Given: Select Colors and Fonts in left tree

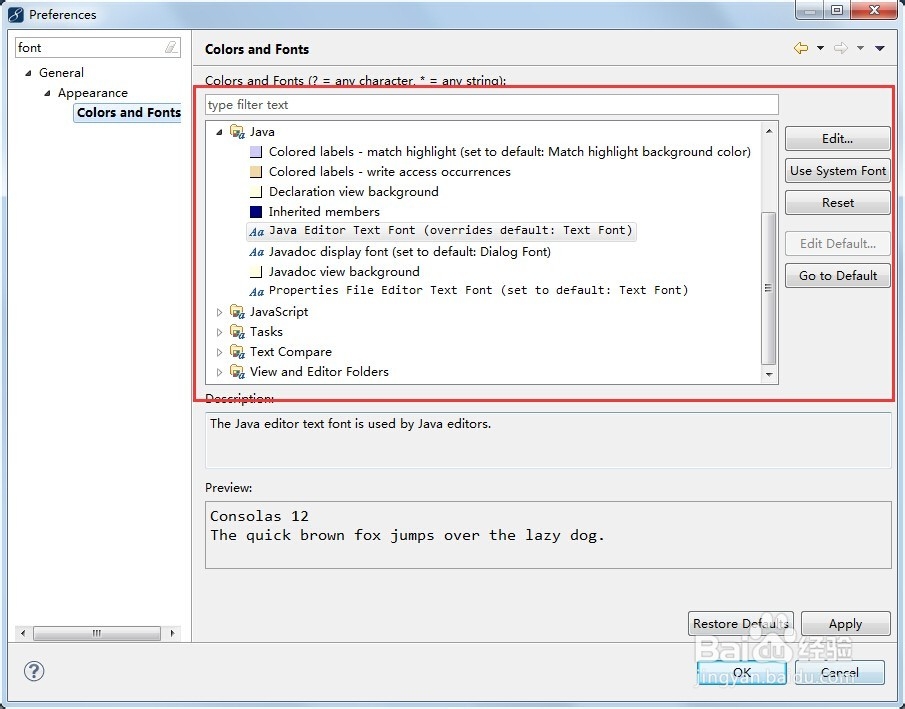Looking at the screenshot, I should pyautogui.click(x=129, y=113).
